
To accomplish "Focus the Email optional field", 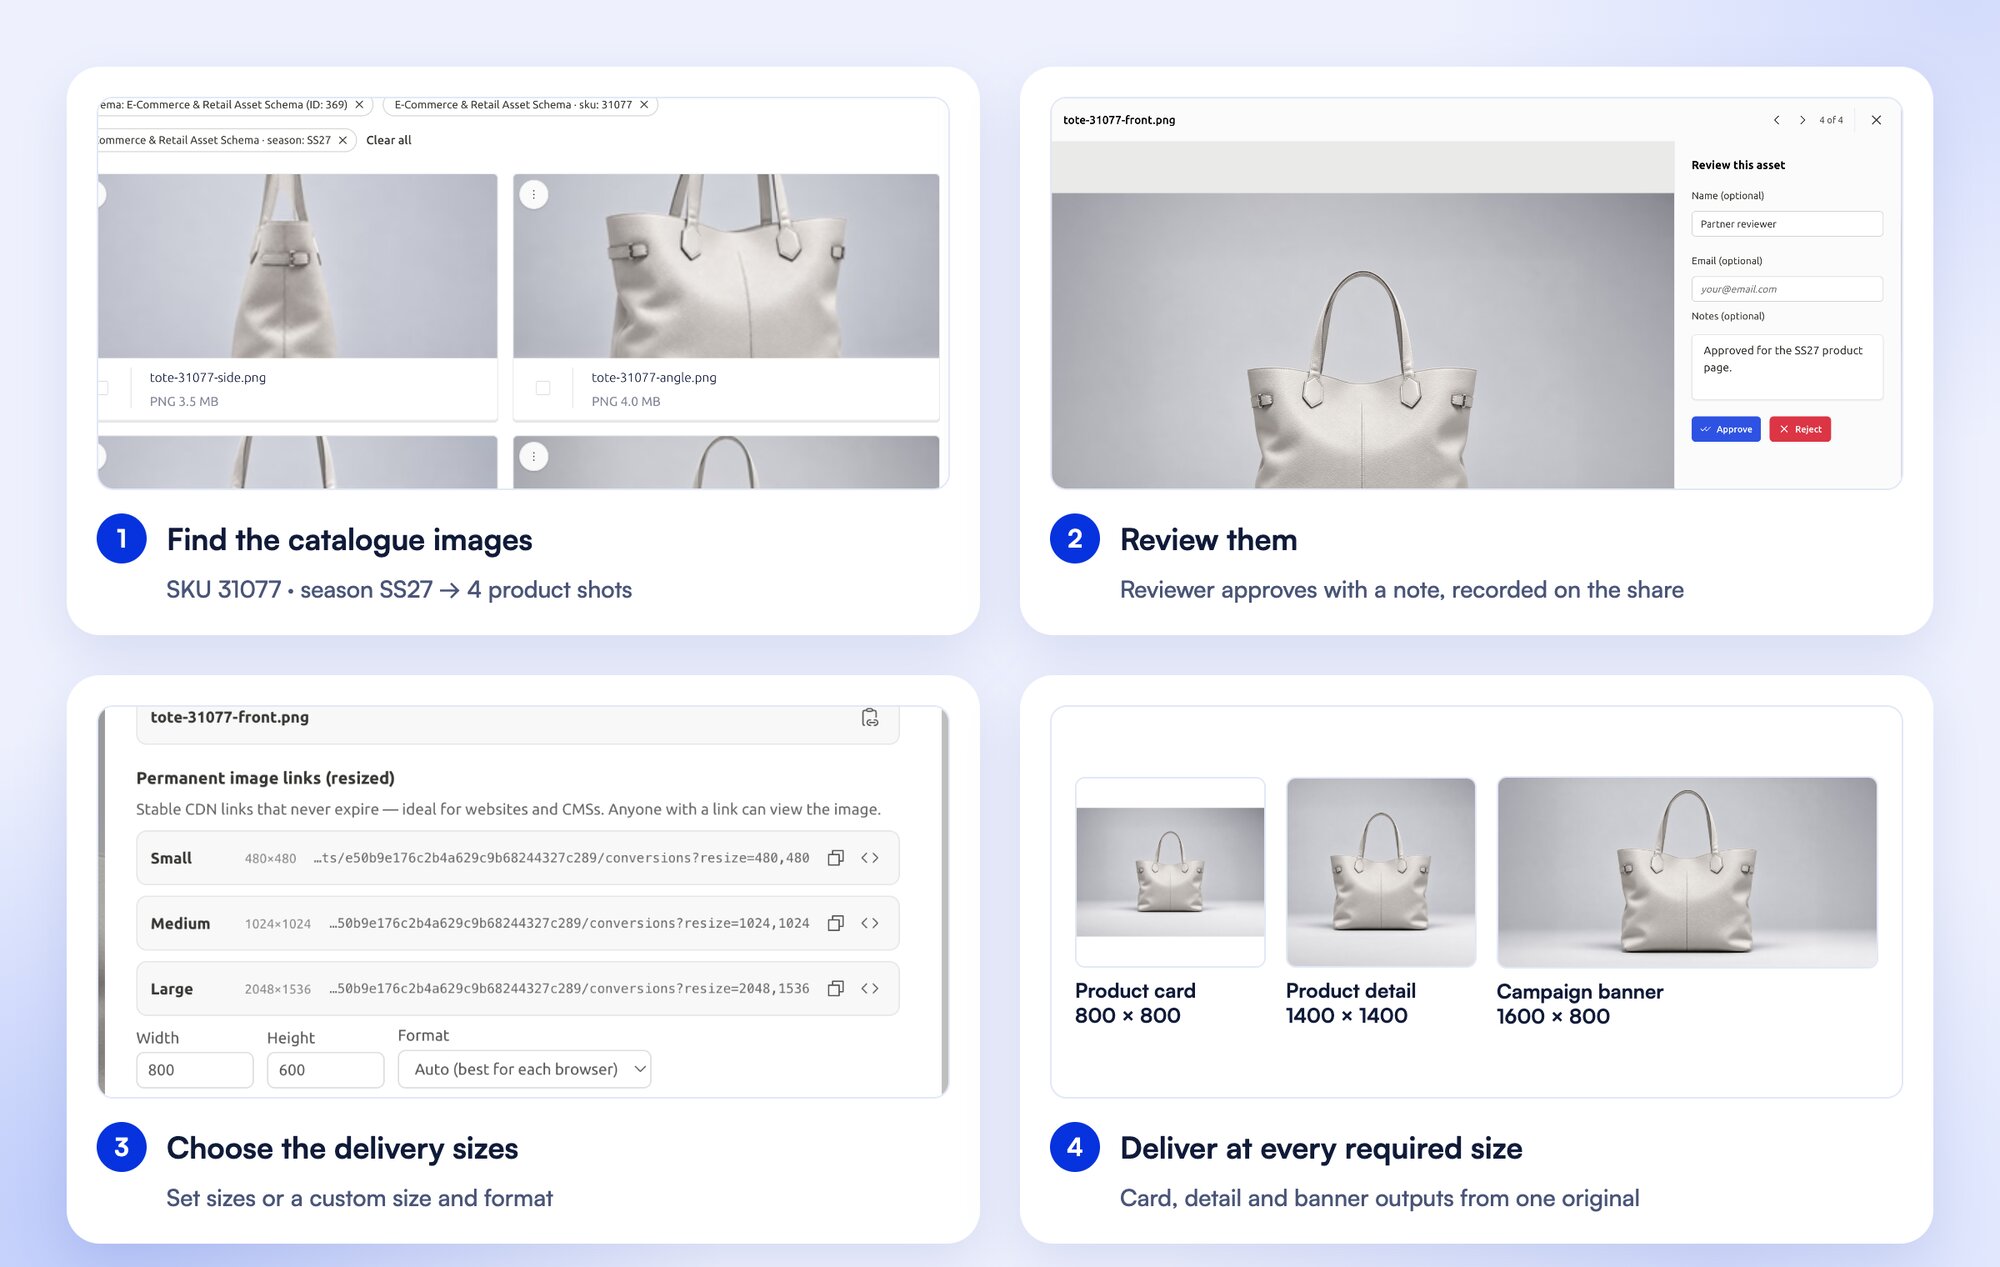I will 1786,289.
